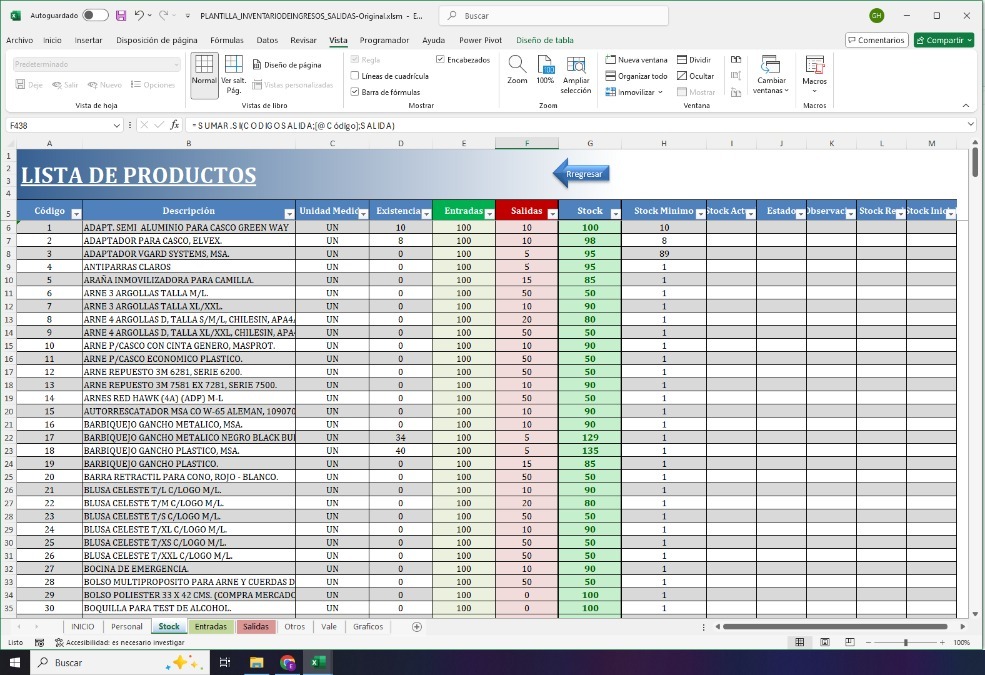Open the Macros button
Viewport: 985px width, 675px height.
(x=815, y=74)
